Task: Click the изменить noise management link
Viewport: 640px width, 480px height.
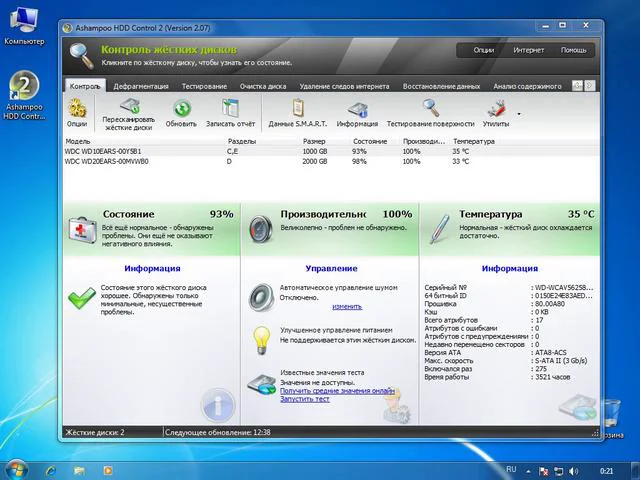Action: tap(347, 307)
